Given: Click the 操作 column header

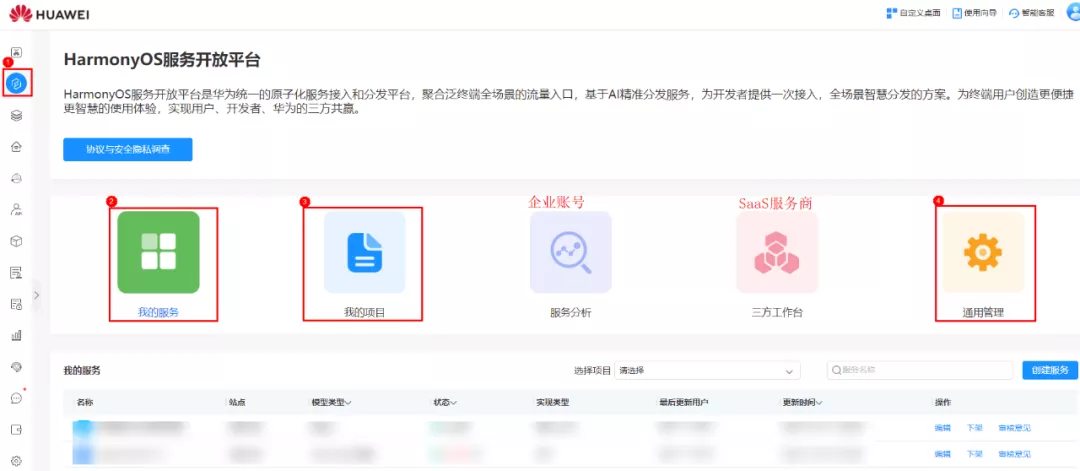Looking at the screenshot, I should click(x=943, y=402).
